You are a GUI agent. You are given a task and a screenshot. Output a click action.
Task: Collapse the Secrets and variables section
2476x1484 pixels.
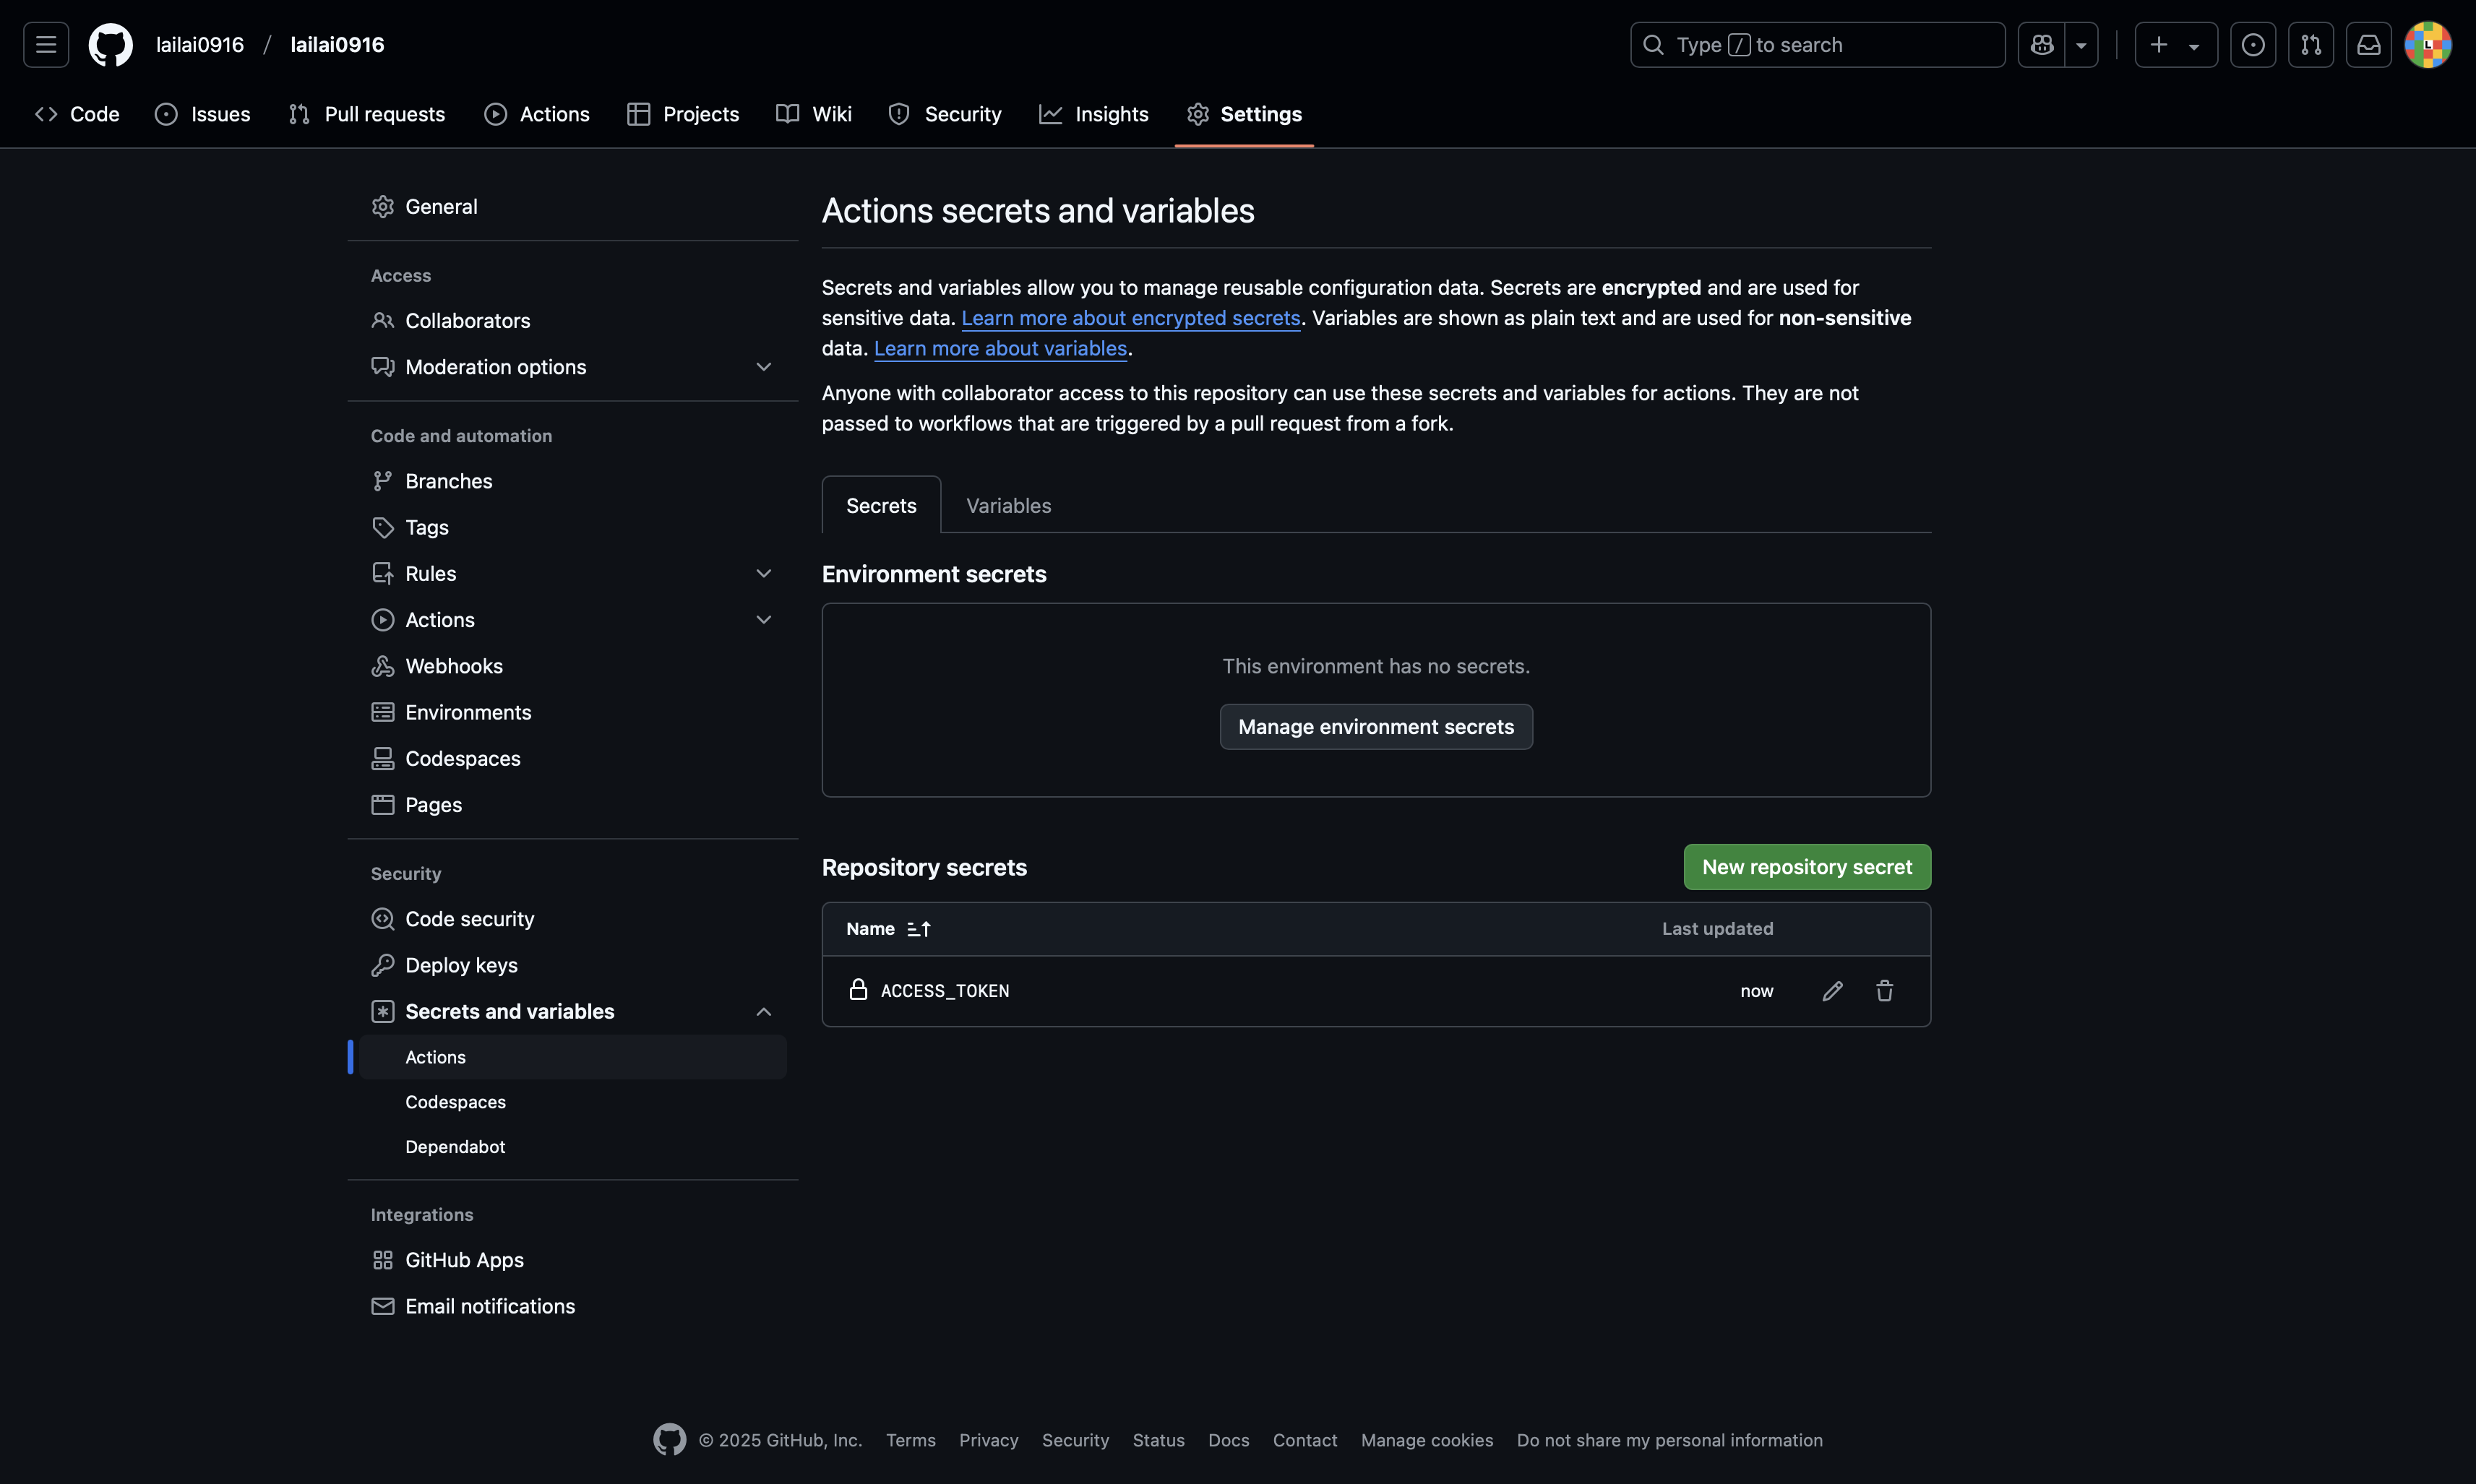(763, 1012)
